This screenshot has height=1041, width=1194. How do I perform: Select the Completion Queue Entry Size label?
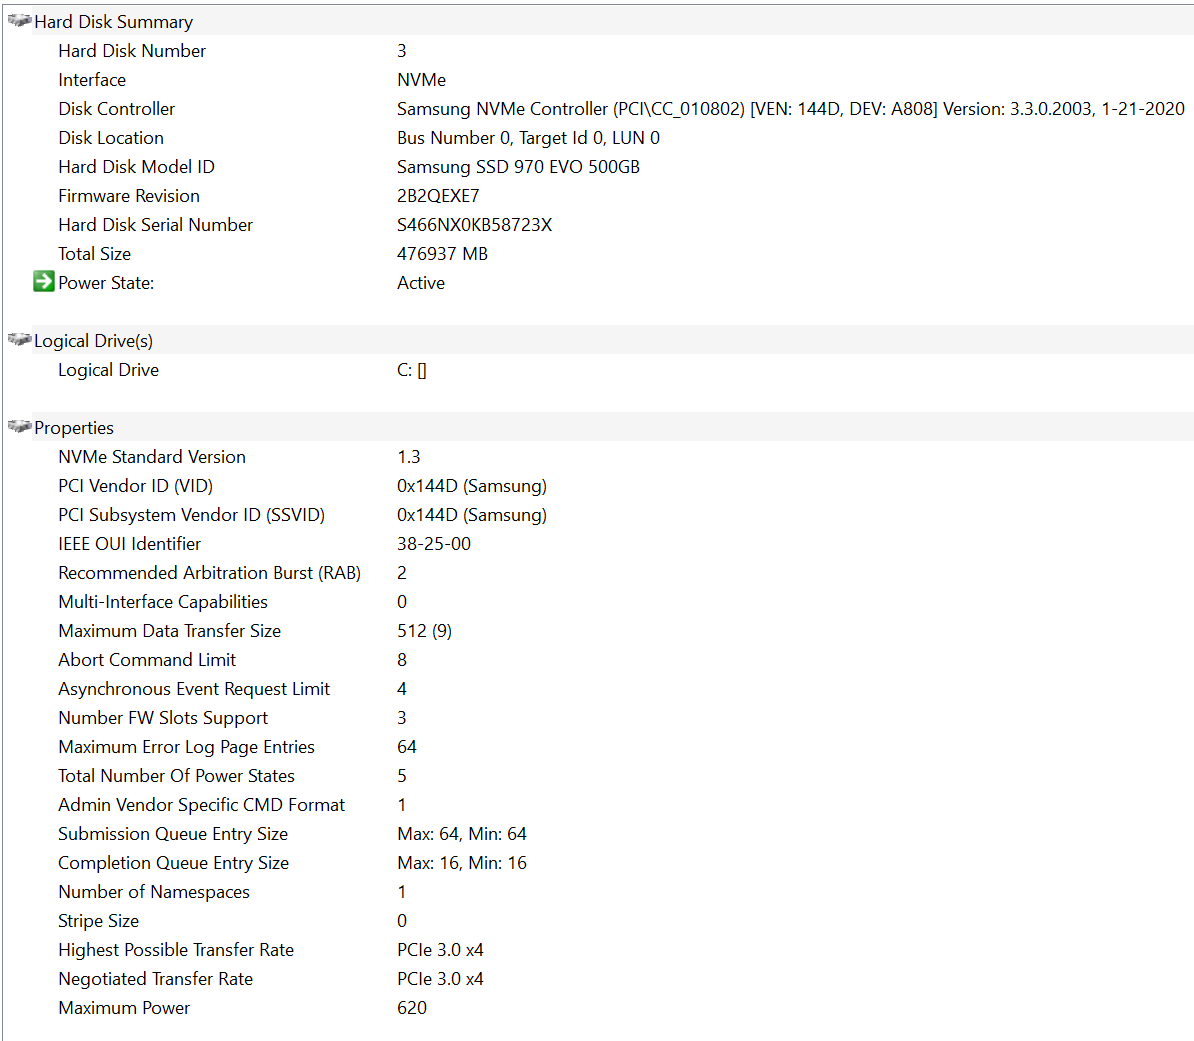pos(174,863)
